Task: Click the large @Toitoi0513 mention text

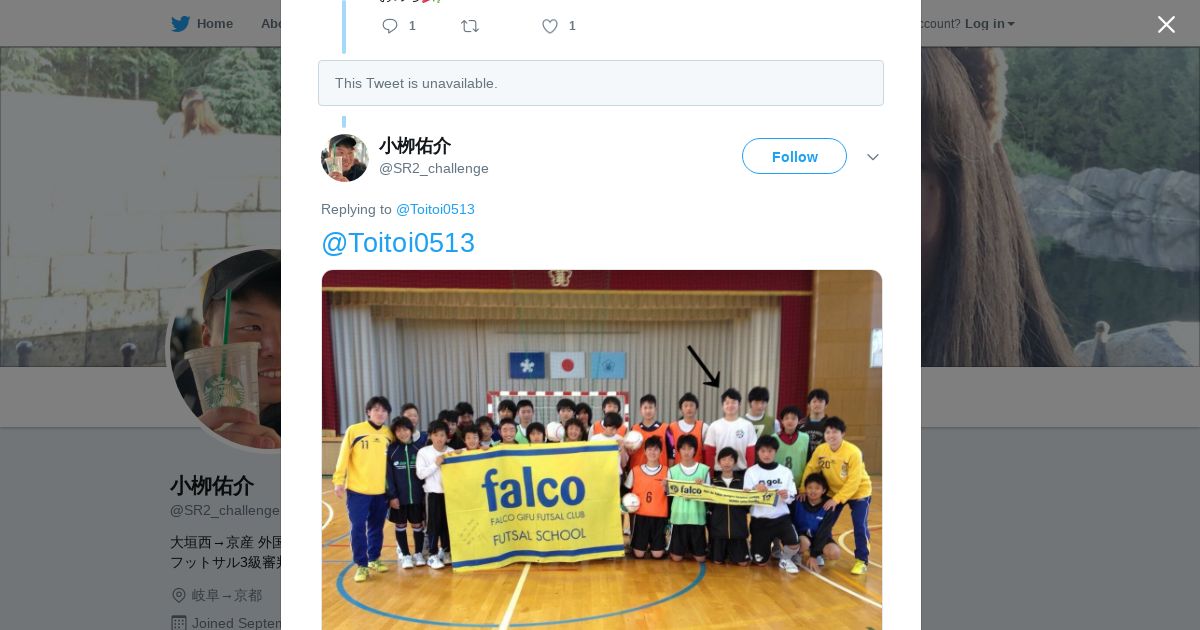Action: 398,243
